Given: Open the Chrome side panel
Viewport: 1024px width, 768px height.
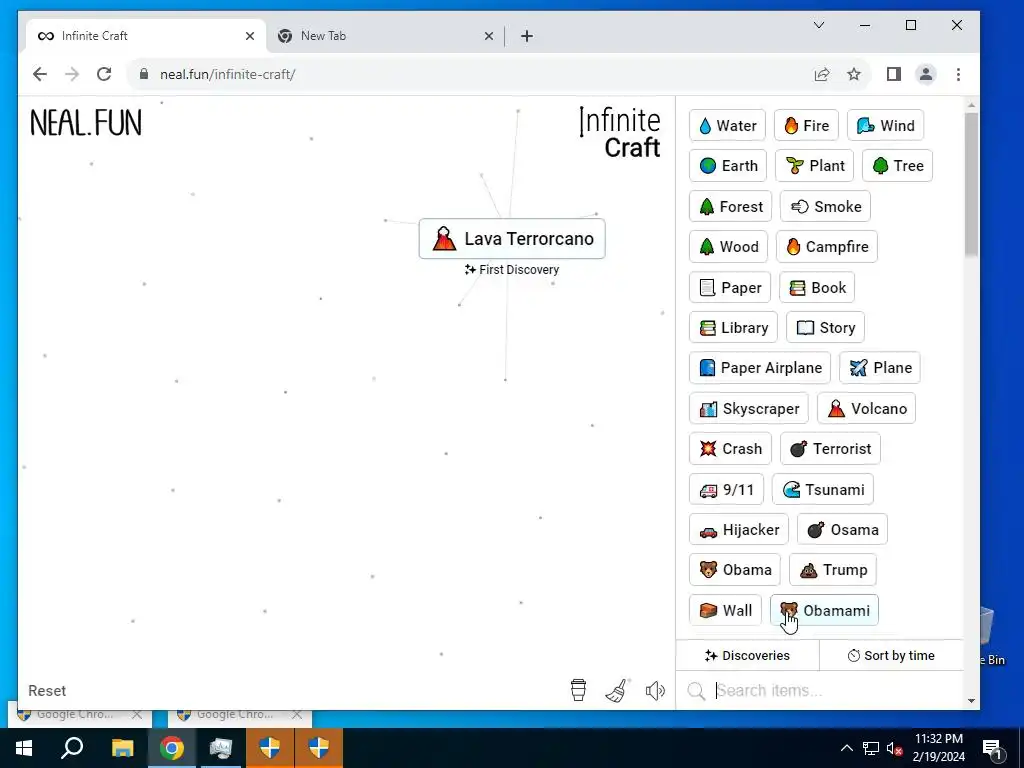Looking at the screenshot, I should [894, 74].
